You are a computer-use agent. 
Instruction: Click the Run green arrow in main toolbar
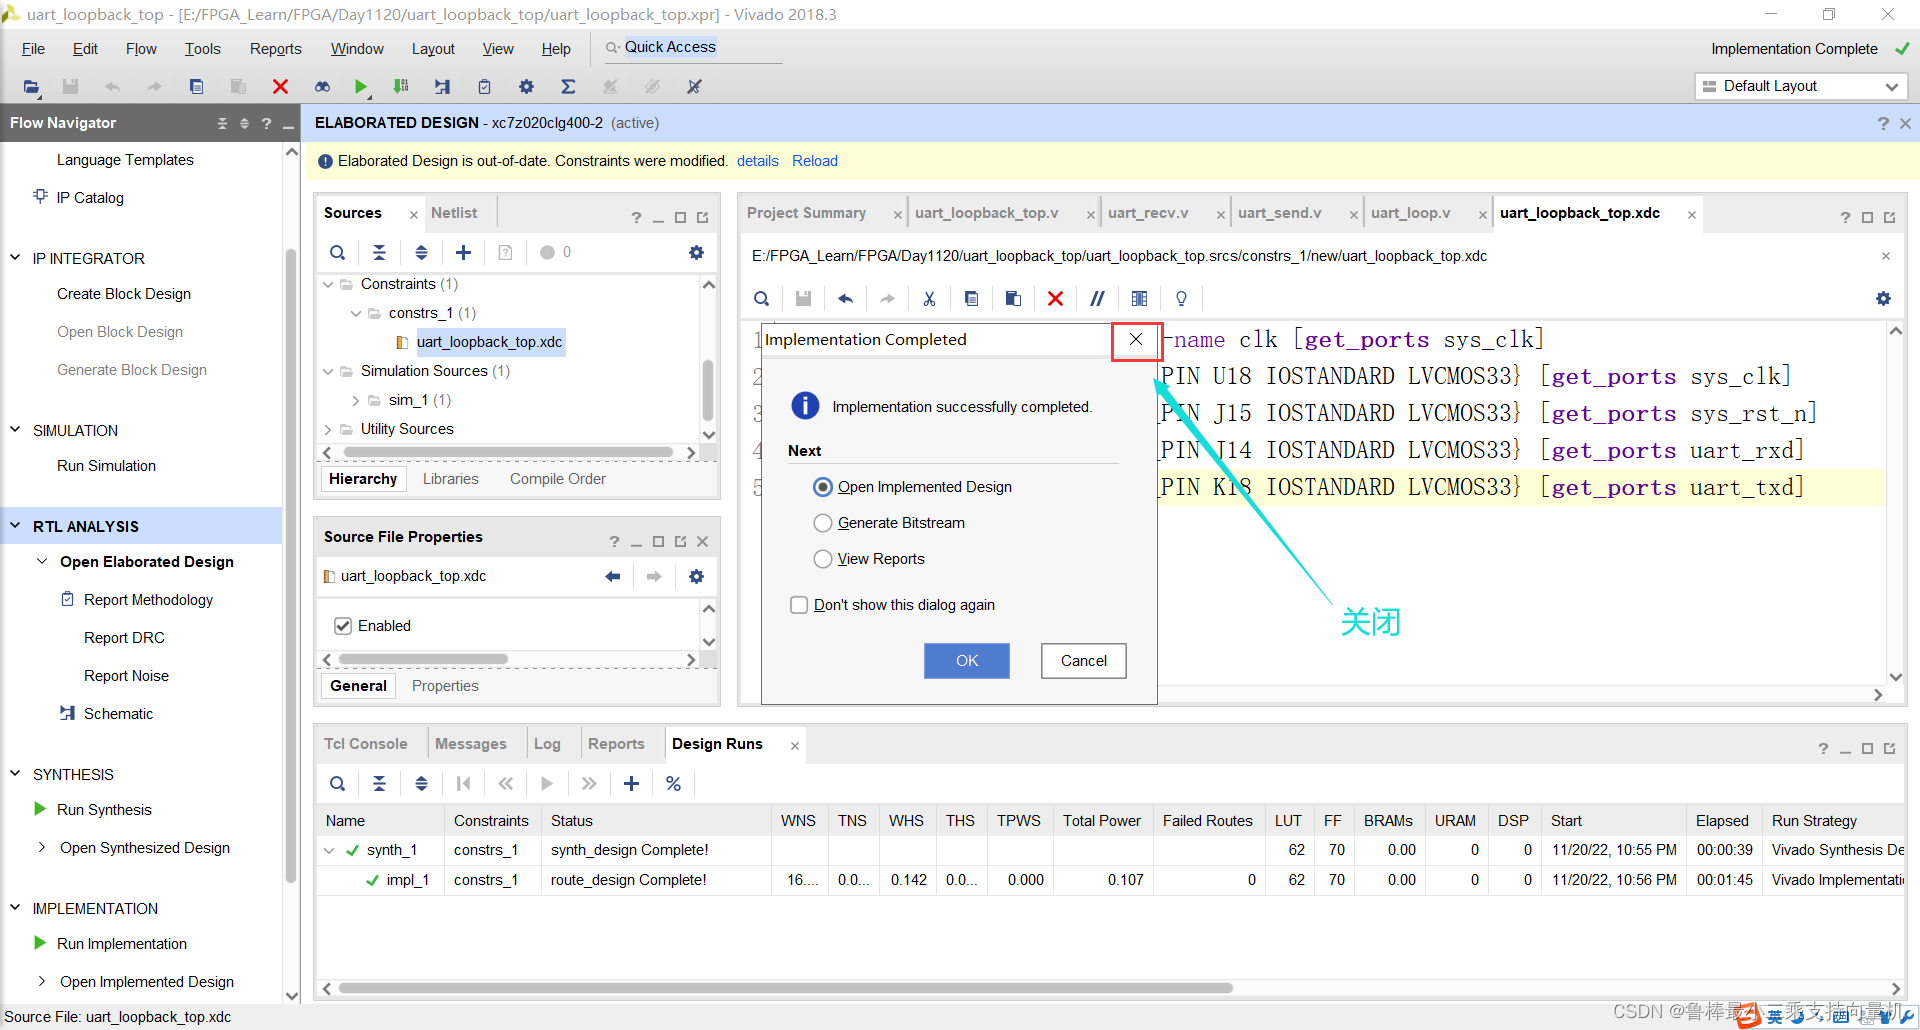coord(361,87)
